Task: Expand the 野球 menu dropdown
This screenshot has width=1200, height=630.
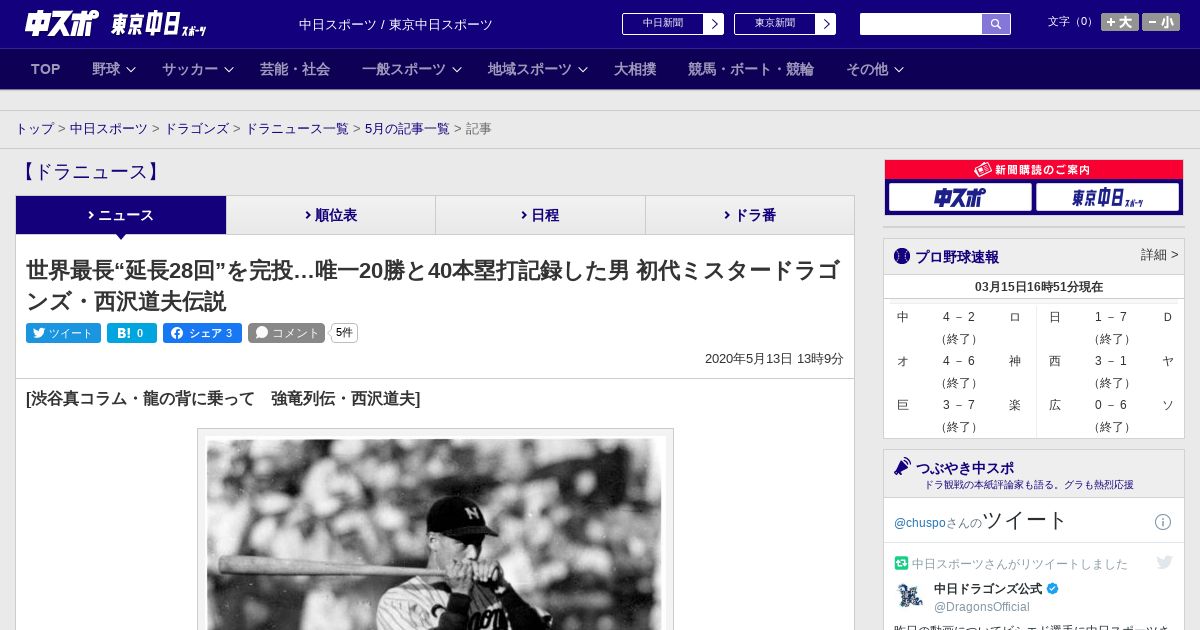Action: tap(114, 69)
